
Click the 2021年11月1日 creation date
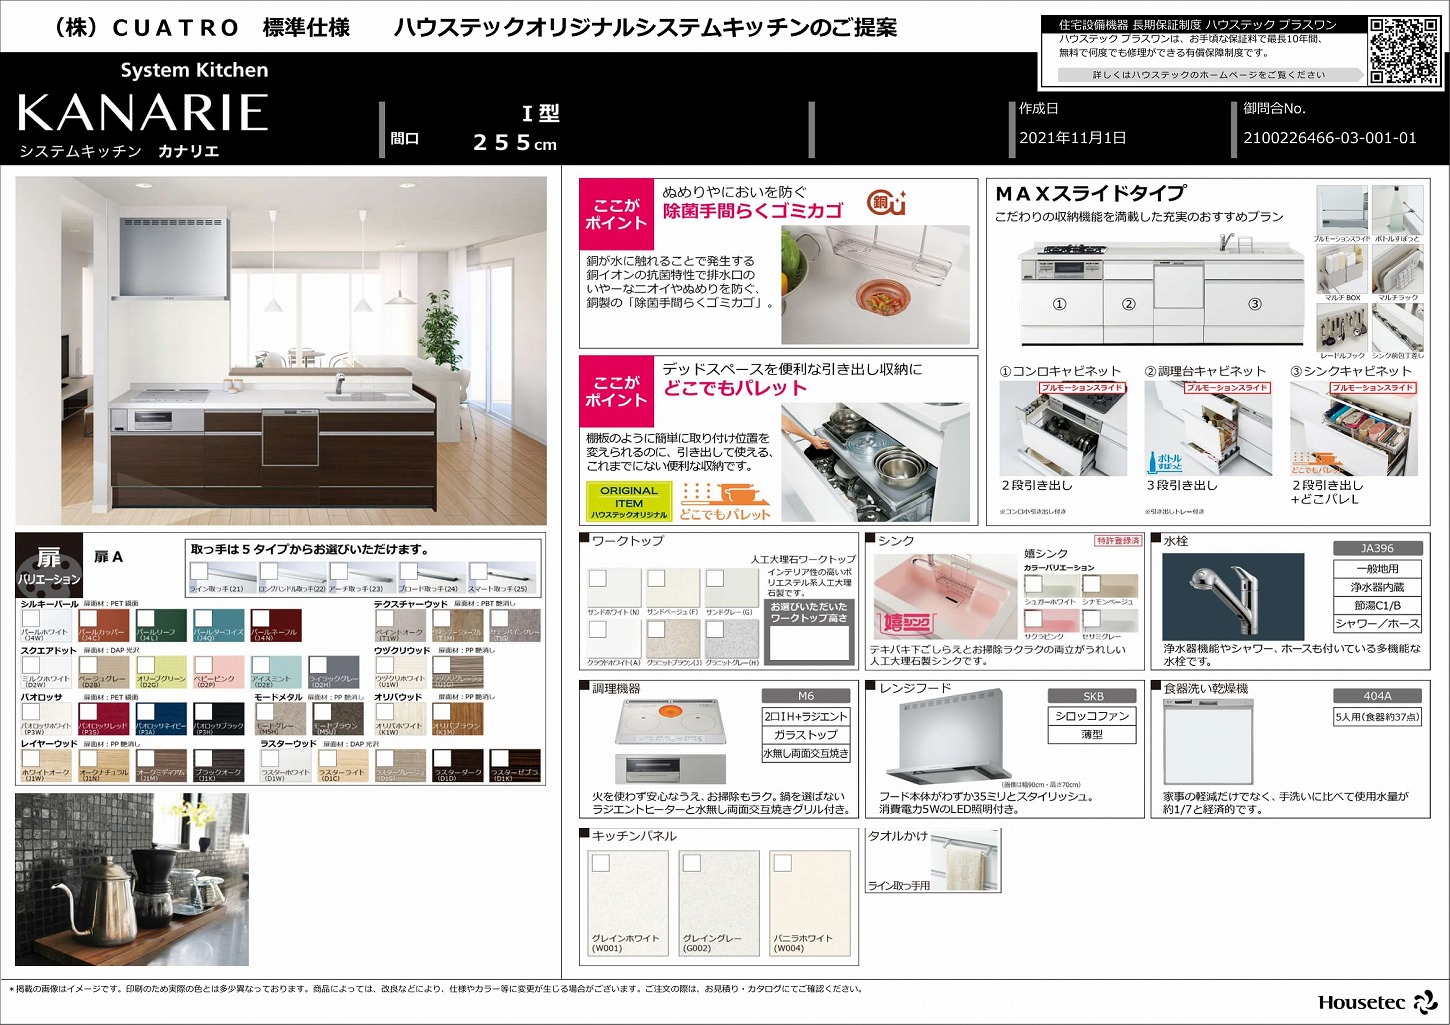click(x=1073, y=138)
